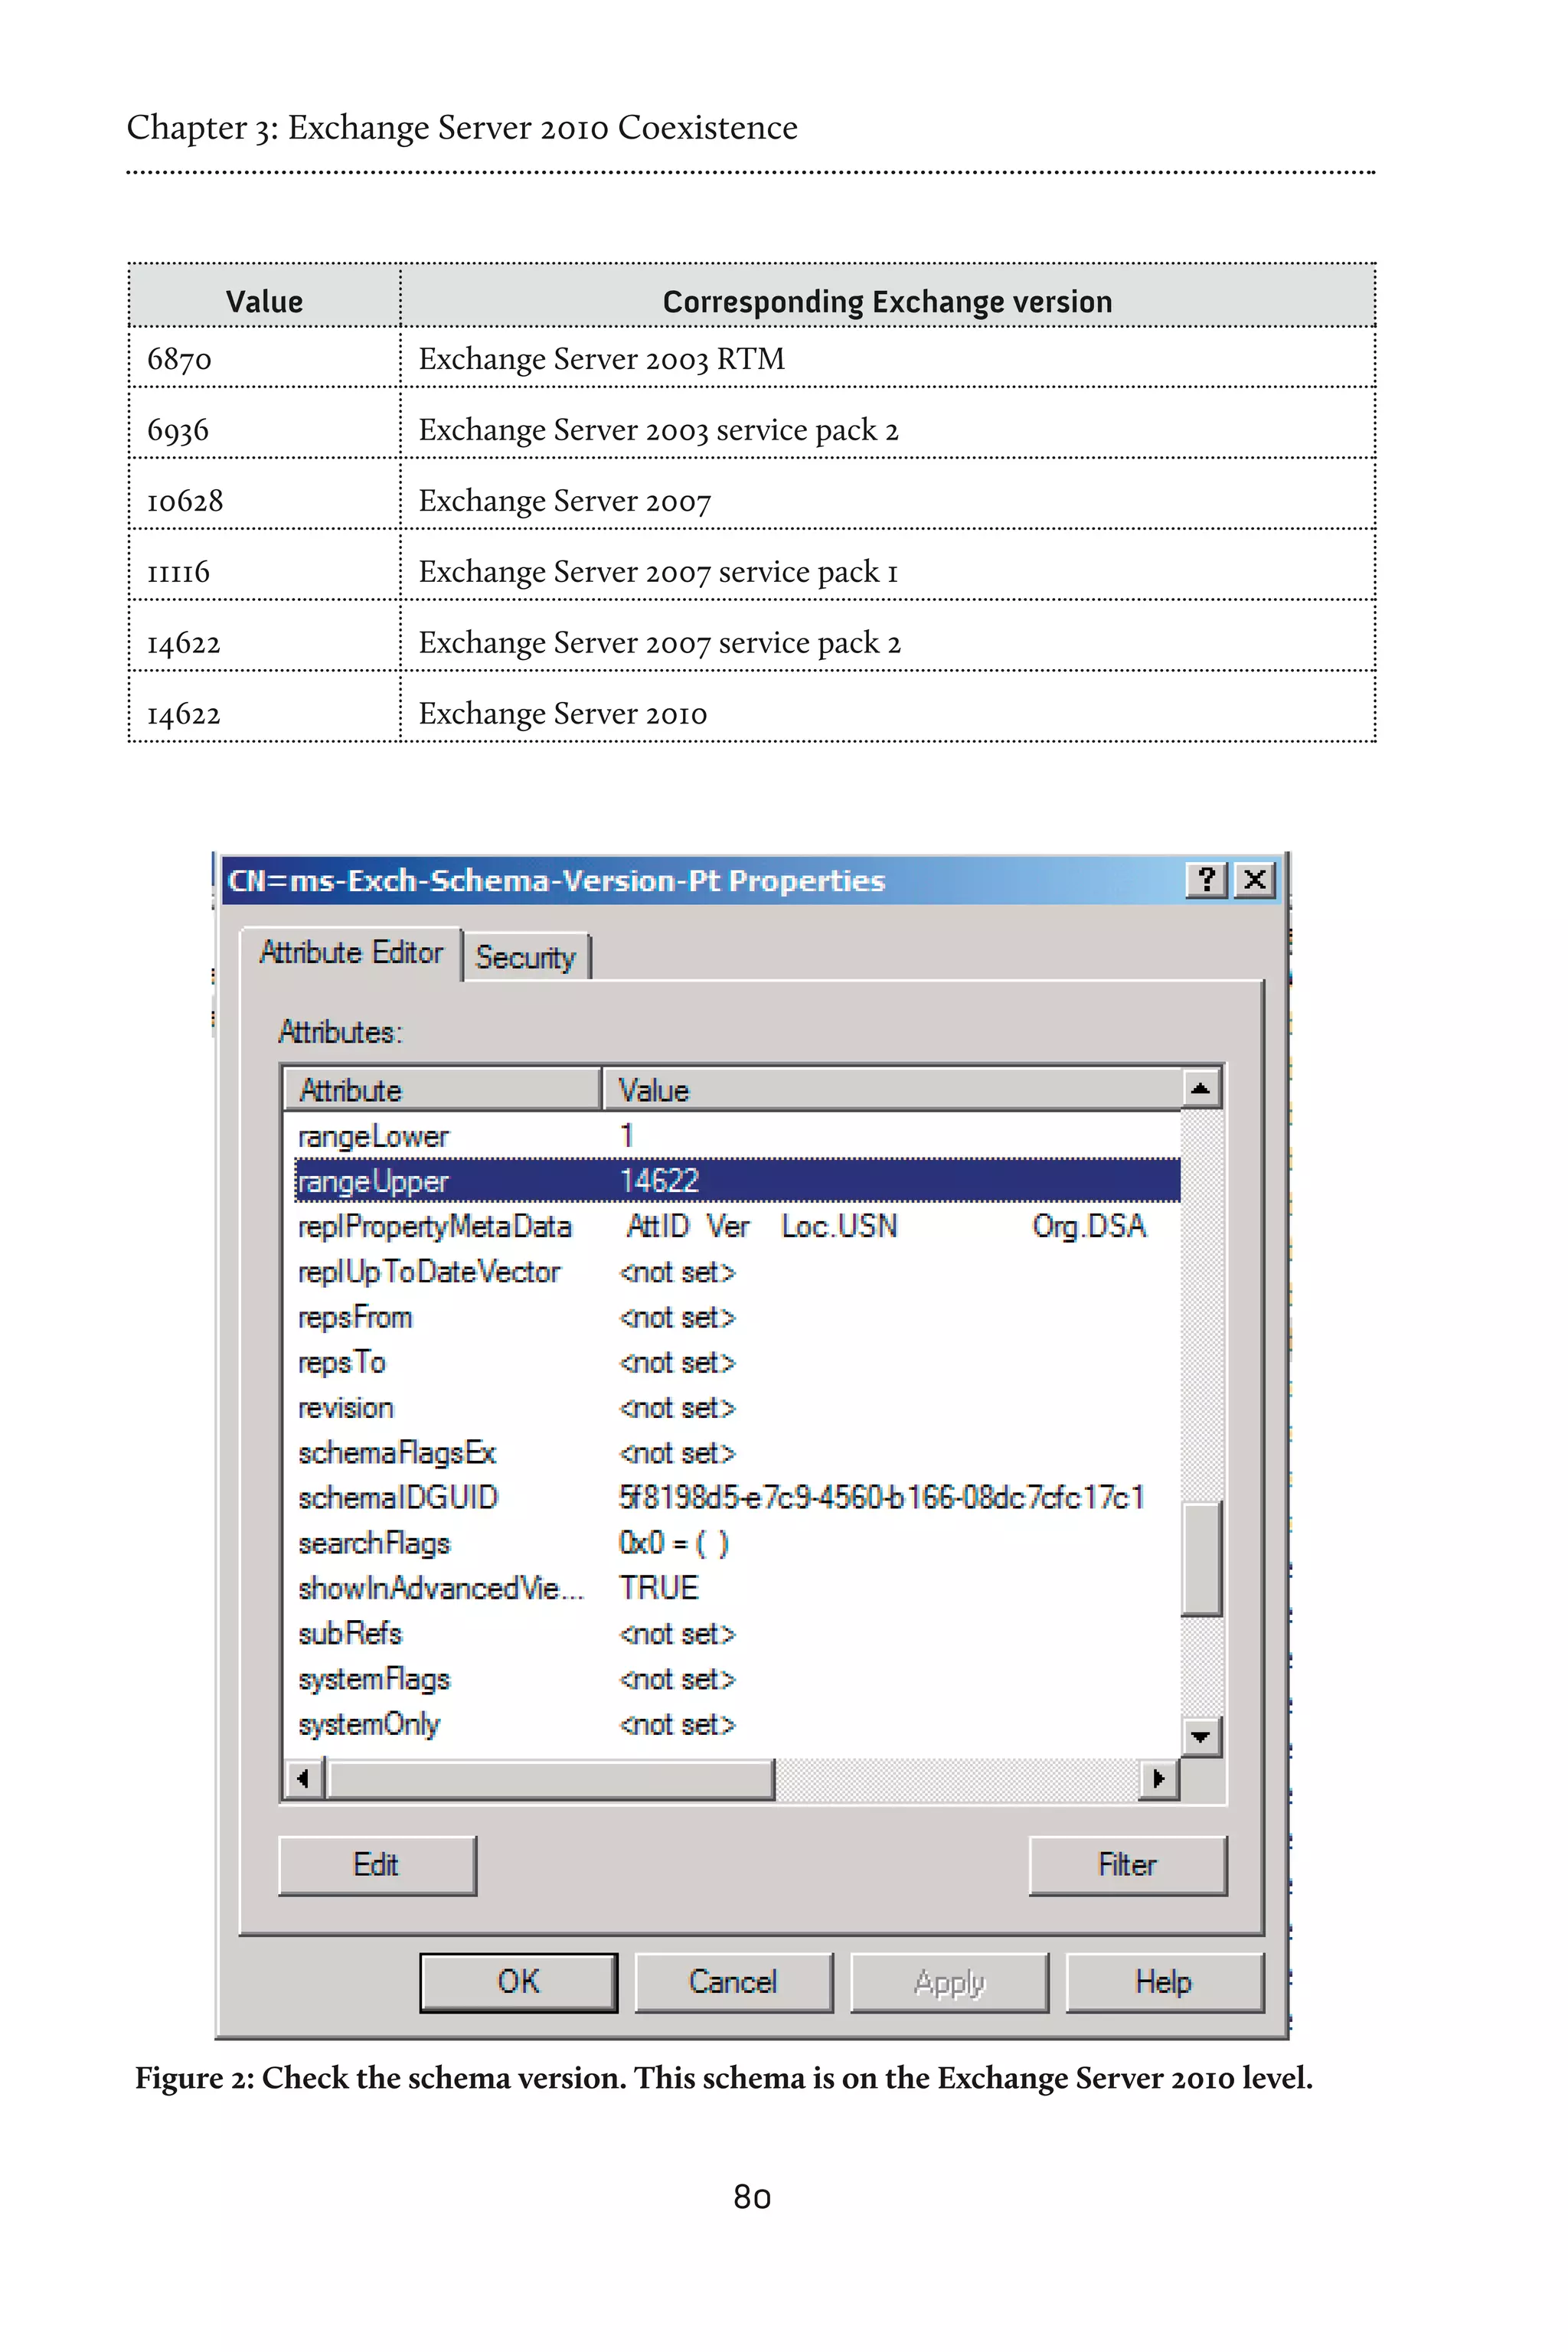
Task: Sort by the Attribute column header
Action: coord(442,1089)
